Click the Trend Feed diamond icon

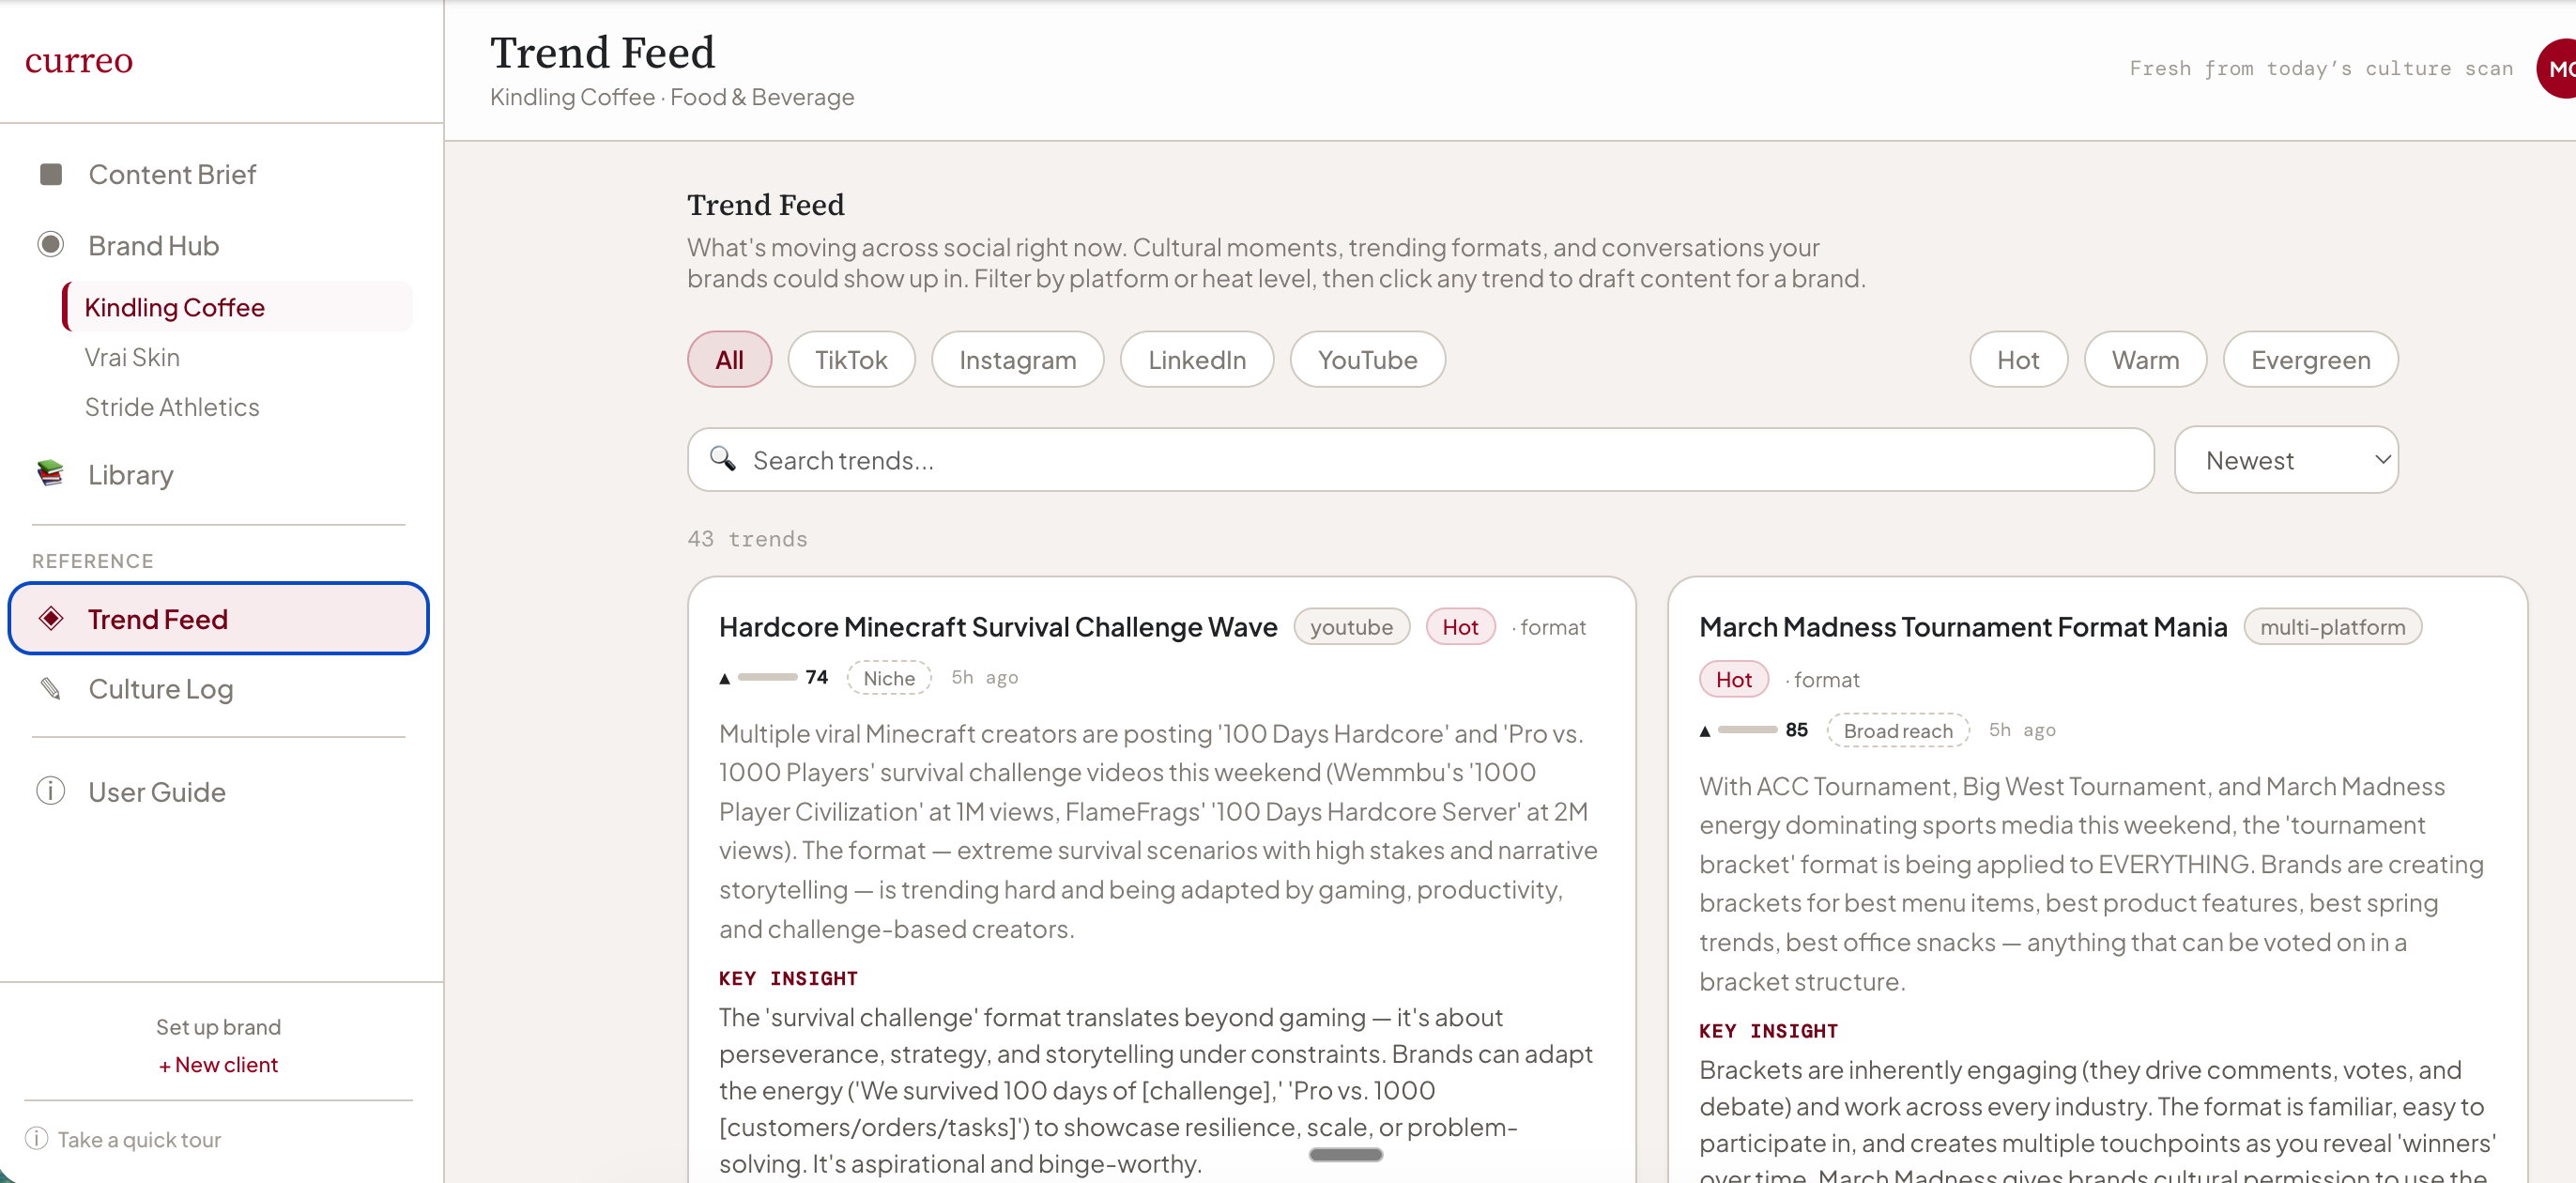pyautogui.click(x=52, y=618)
